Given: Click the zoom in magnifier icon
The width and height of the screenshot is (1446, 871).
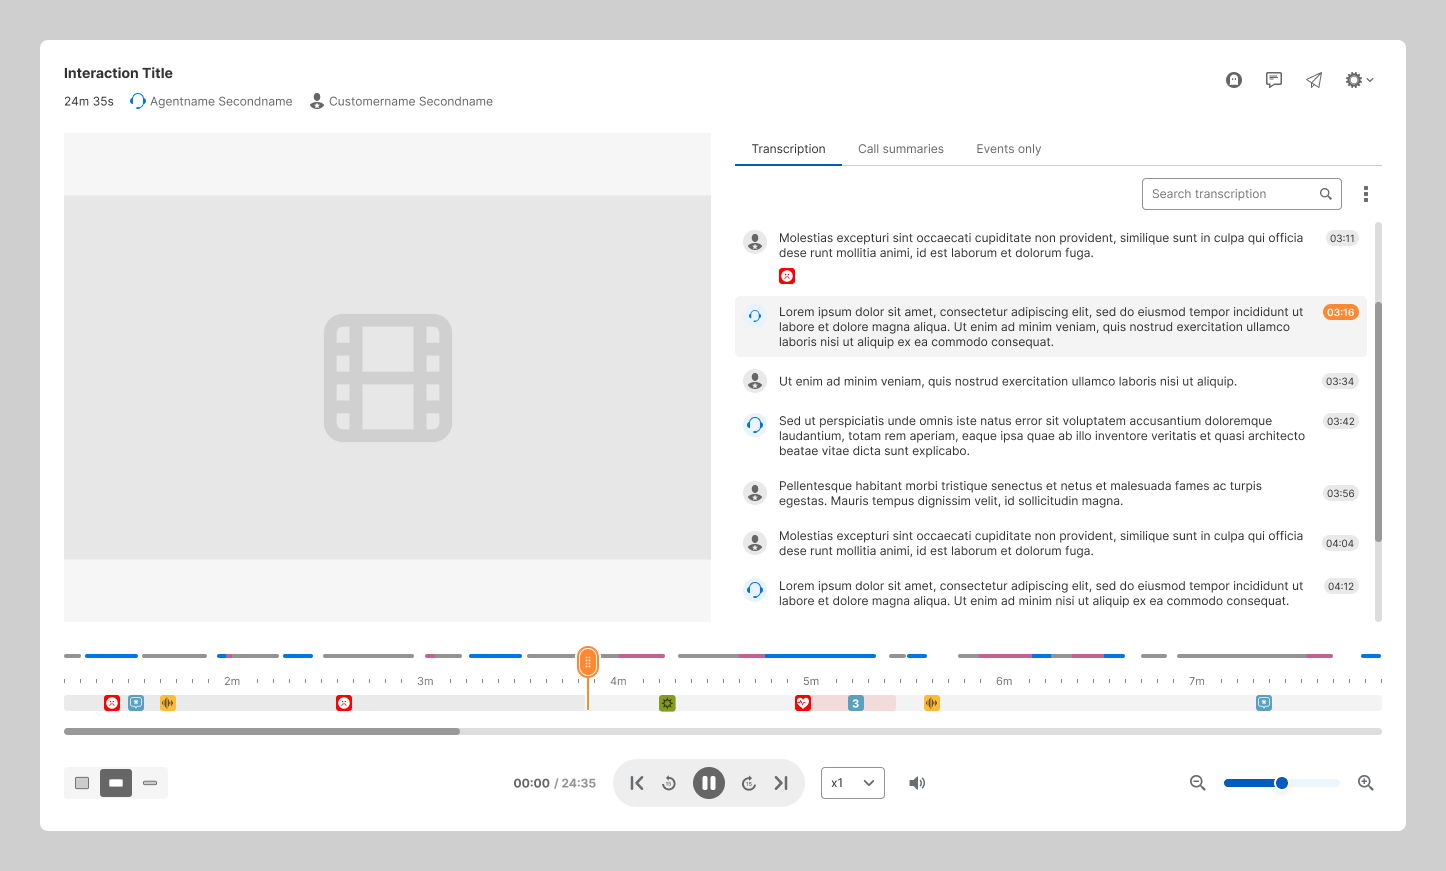Looking at the screenshot, I should [x=1365, y=783].
